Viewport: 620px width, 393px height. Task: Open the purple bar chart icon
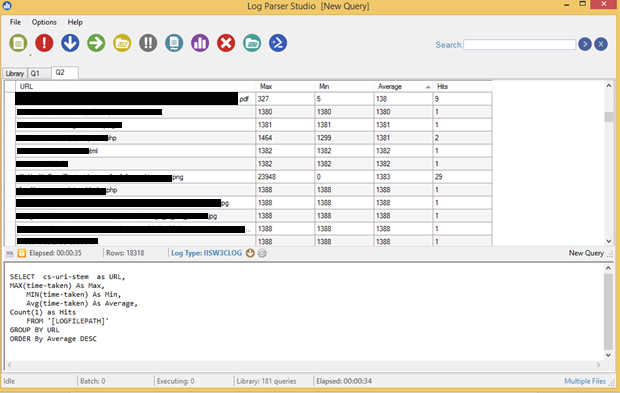[200, 43]
